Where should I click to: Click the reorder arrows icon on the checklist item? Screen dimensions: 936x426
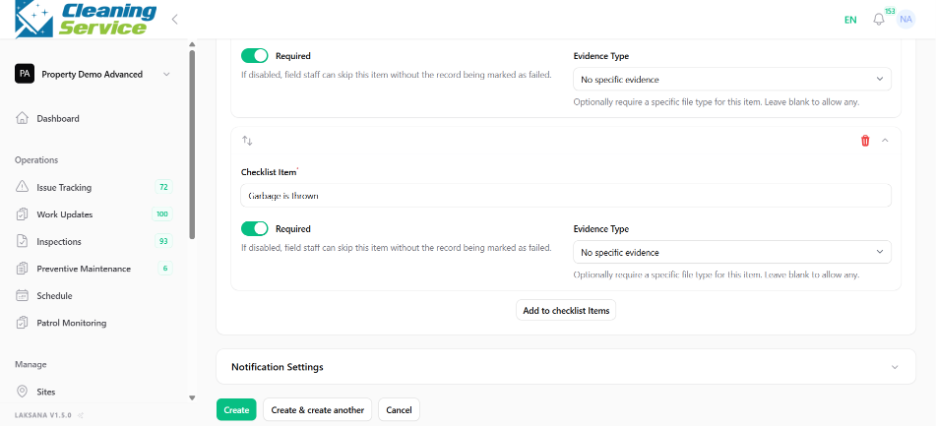247,141
